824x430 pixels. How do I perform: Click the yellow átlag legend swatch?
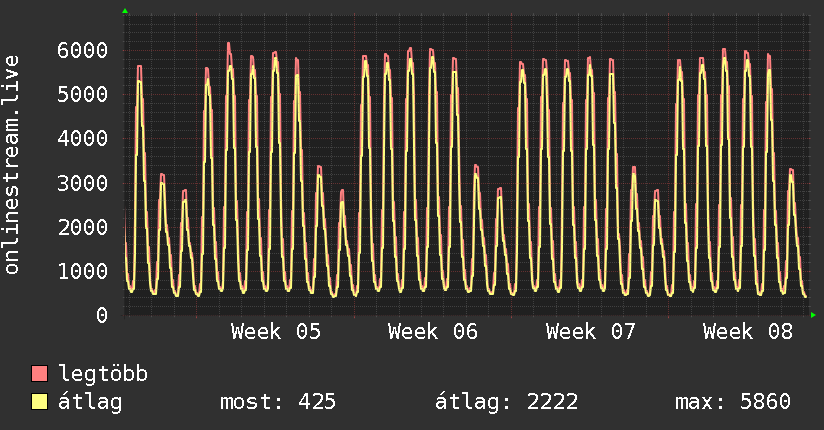tap(39, 402)
